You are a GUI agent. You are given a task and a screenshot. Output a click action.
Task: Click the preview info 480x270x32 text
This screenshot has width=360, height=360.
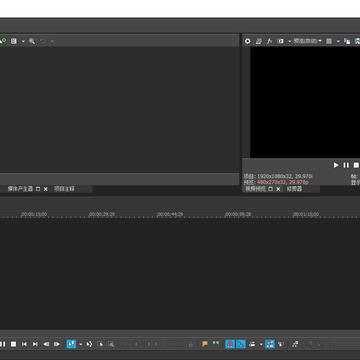click(x=283, y=182)
